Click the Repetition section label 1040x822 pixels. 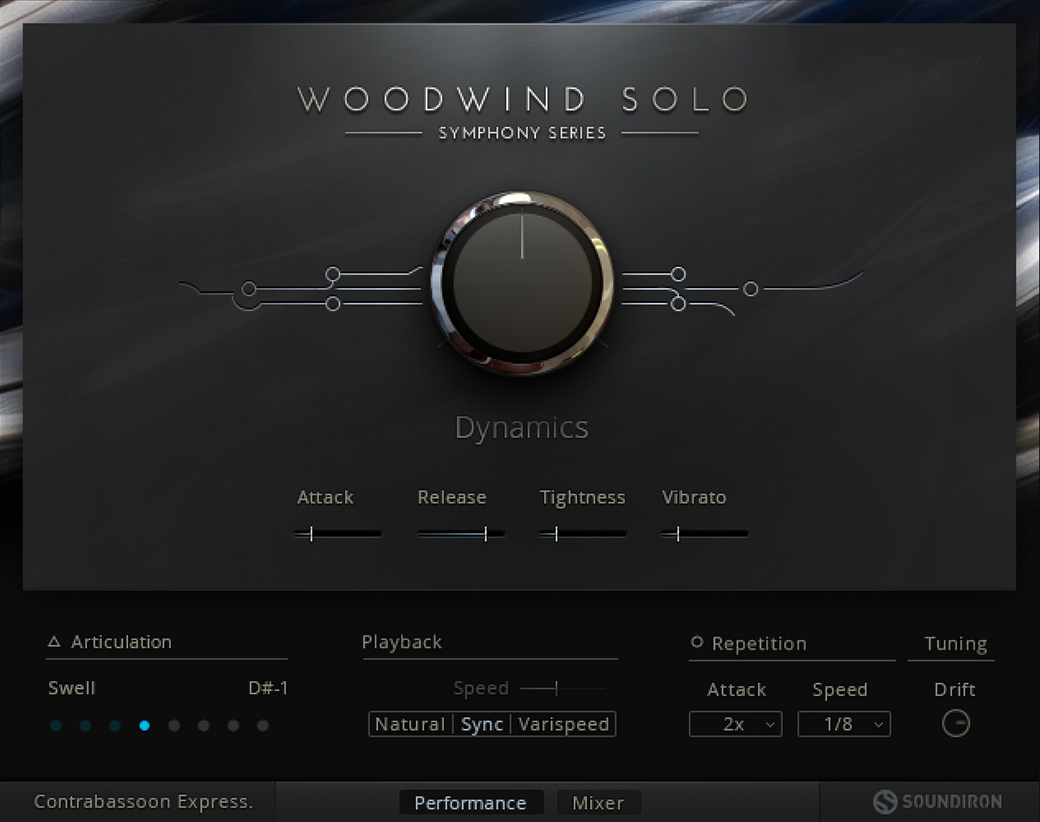759,643
